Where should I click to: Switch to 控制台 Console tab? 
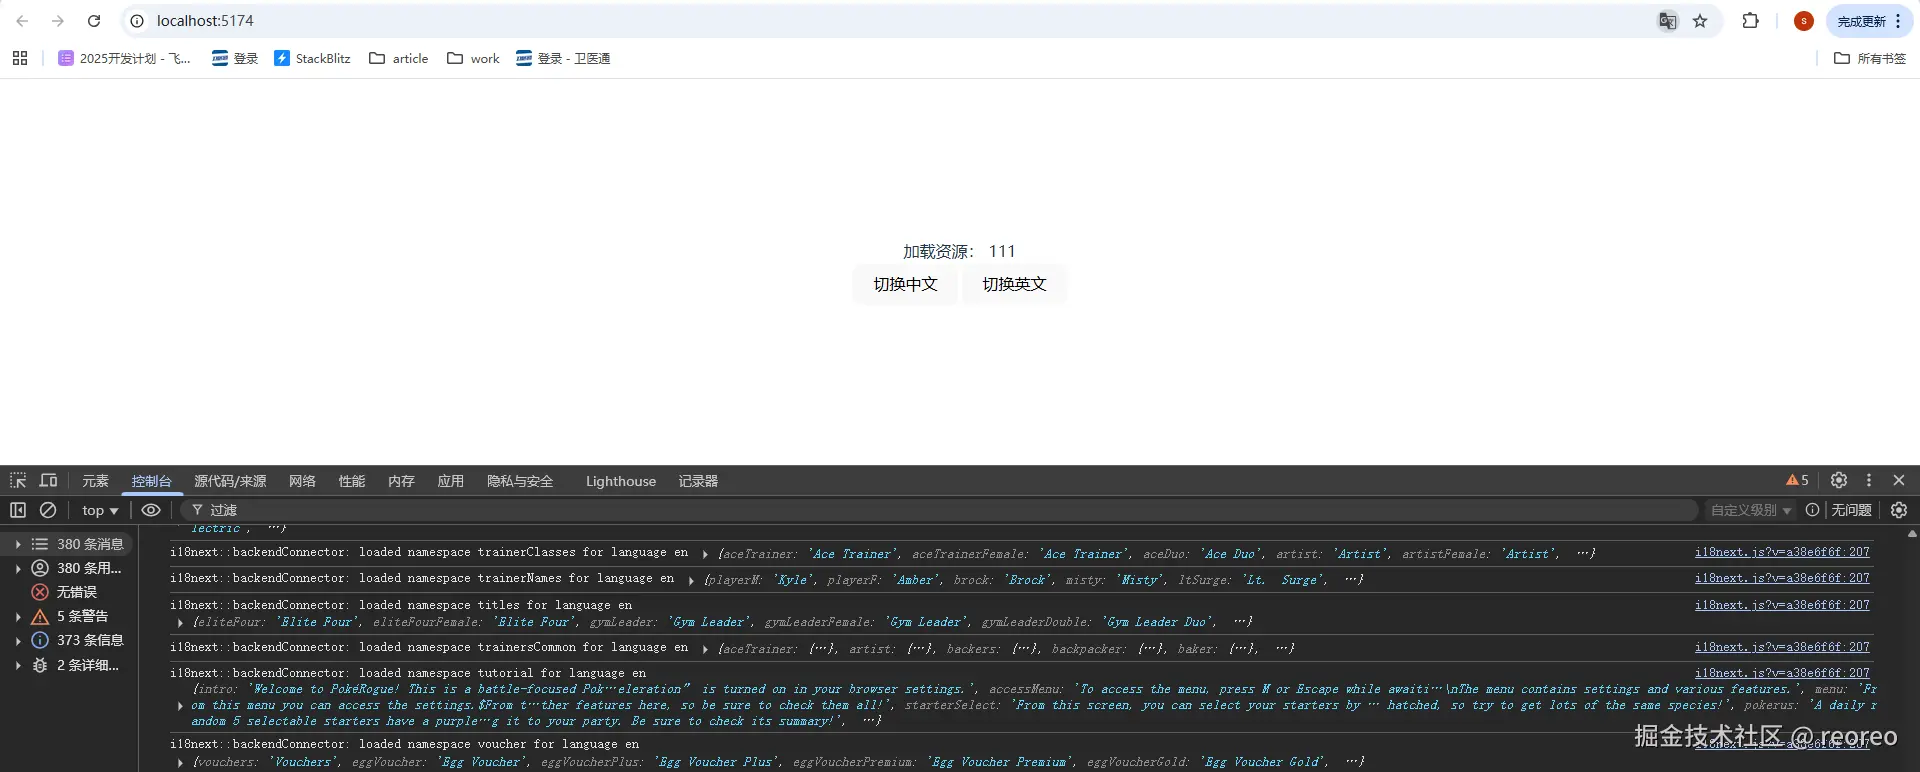[x=152, y=481]
